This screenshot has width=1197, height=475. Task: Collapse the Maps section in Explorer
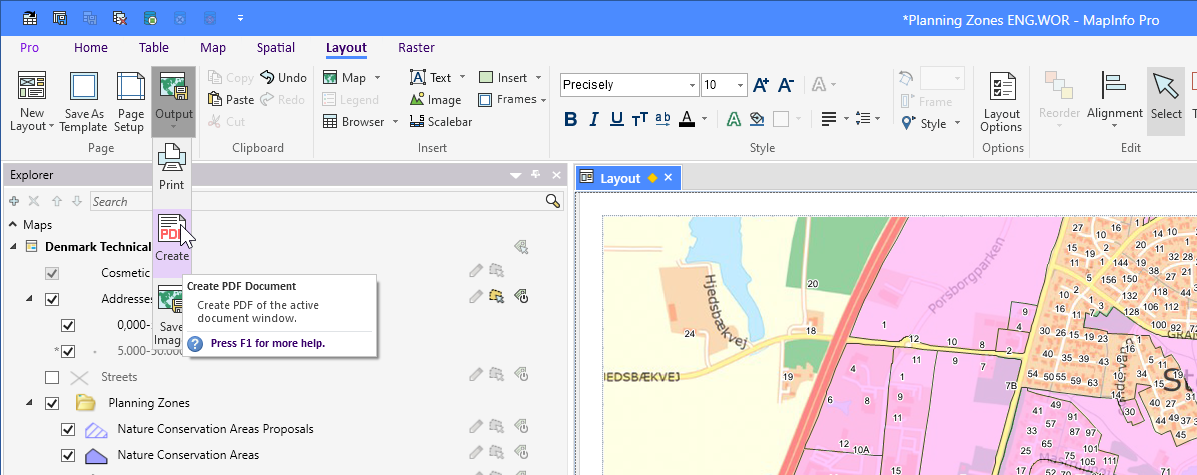coord(13,225)
